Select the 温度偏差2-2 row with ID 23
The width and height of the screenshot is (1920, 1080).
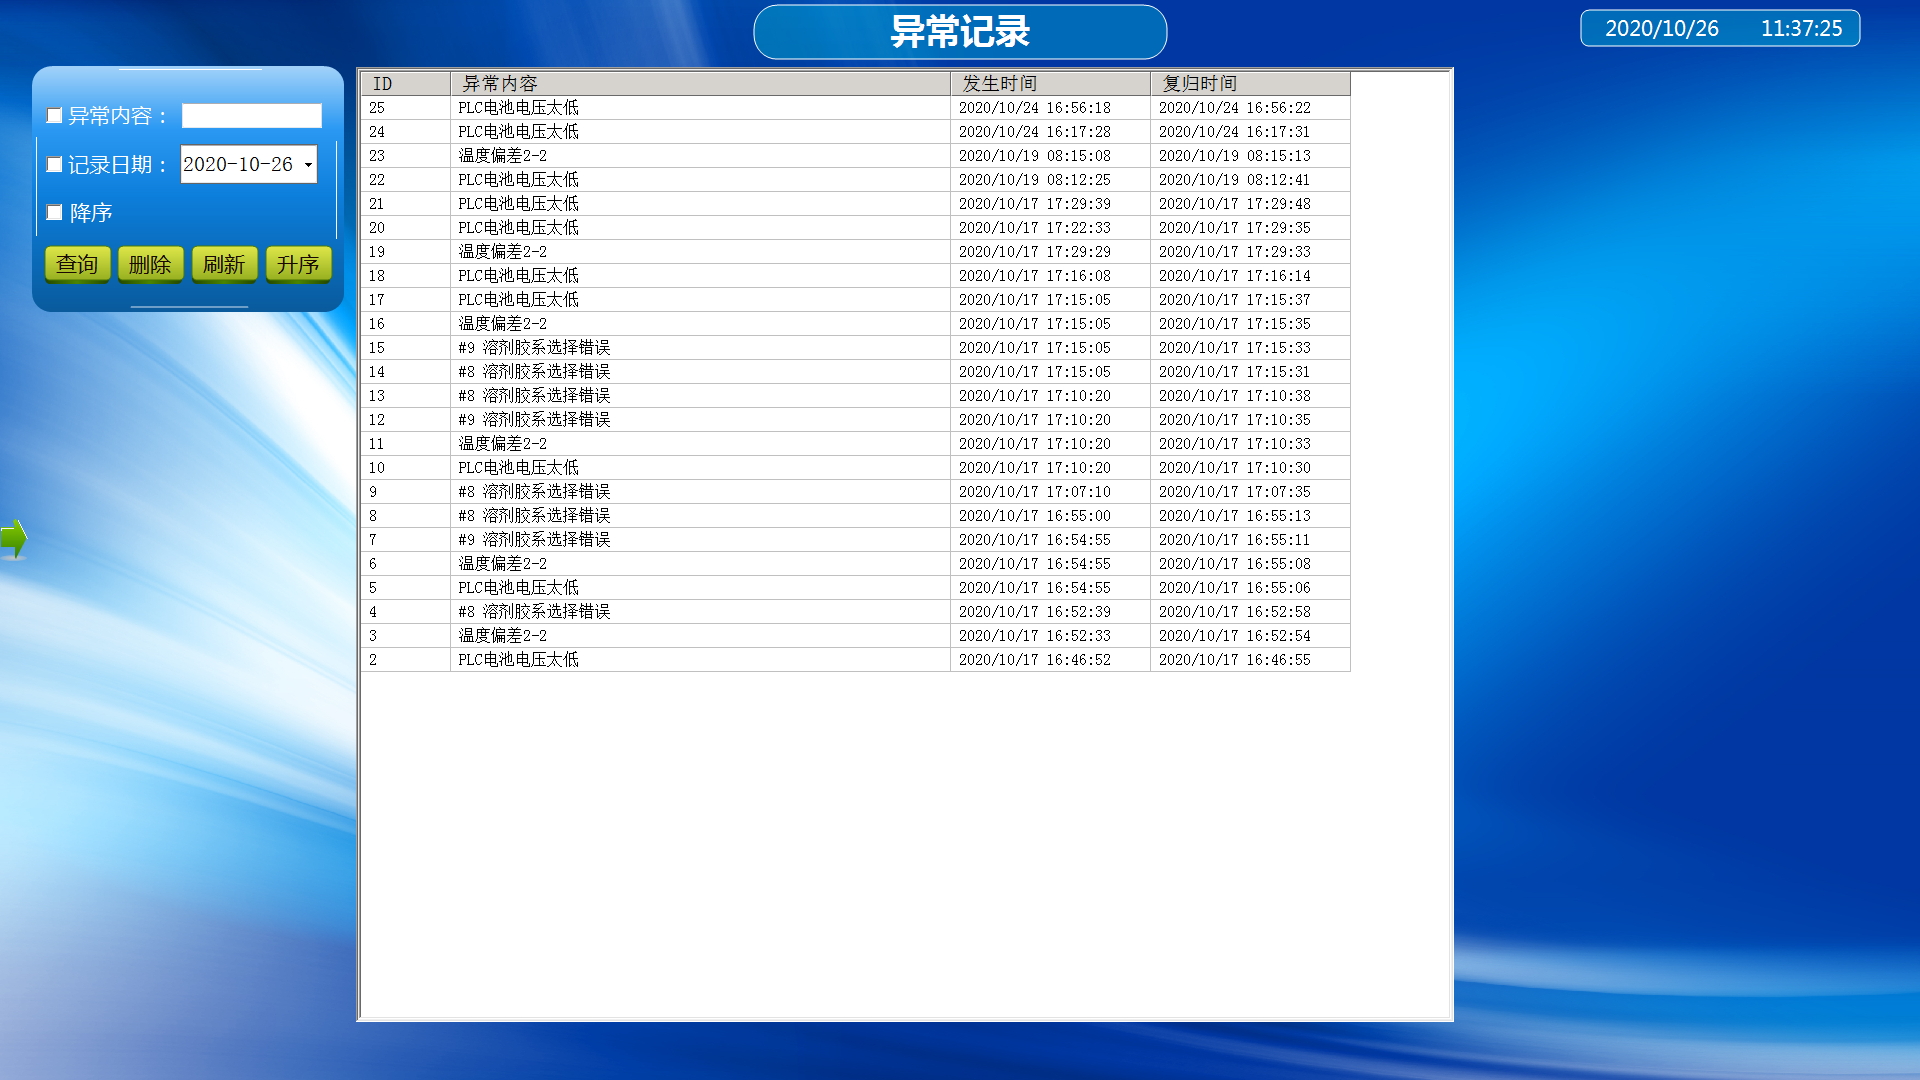[700, 156]
